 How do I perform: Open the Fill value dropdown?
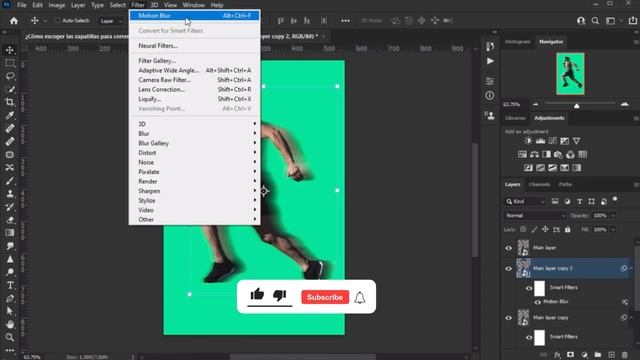[613, 230]
